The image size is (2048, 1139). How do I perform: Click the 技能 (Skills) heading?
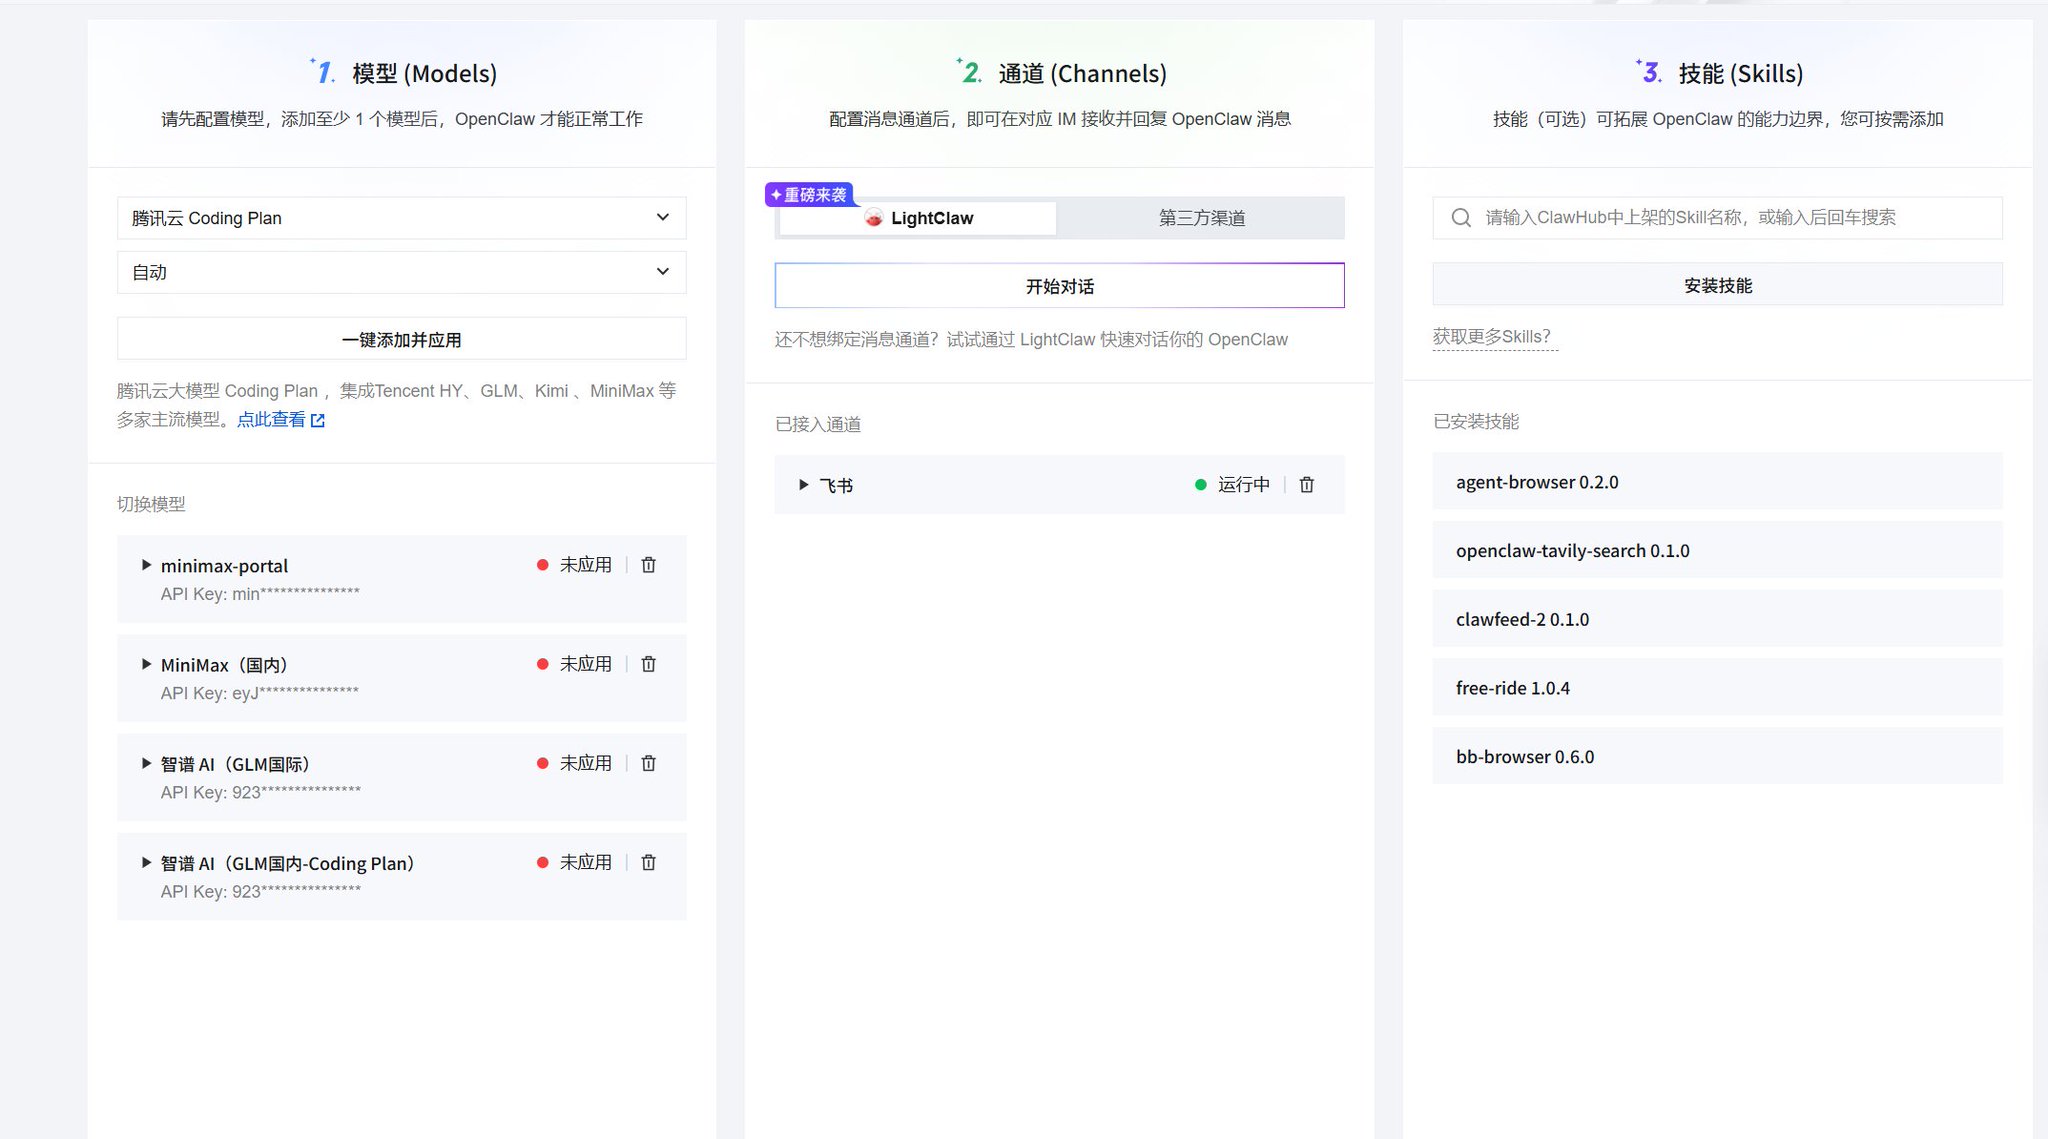(x=1741, y=73)
